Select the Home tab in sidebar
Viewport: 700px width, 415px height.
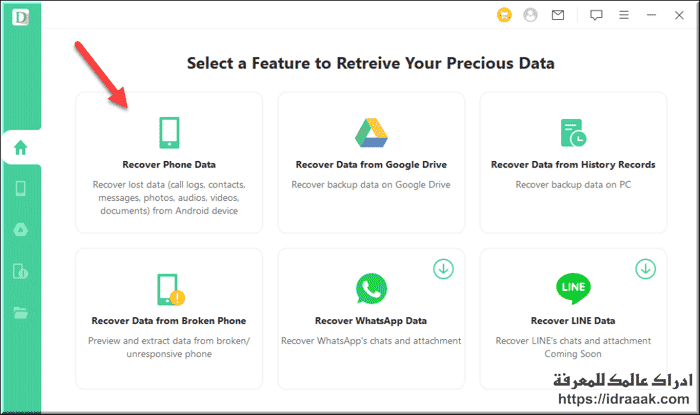(x=21, y=147)
